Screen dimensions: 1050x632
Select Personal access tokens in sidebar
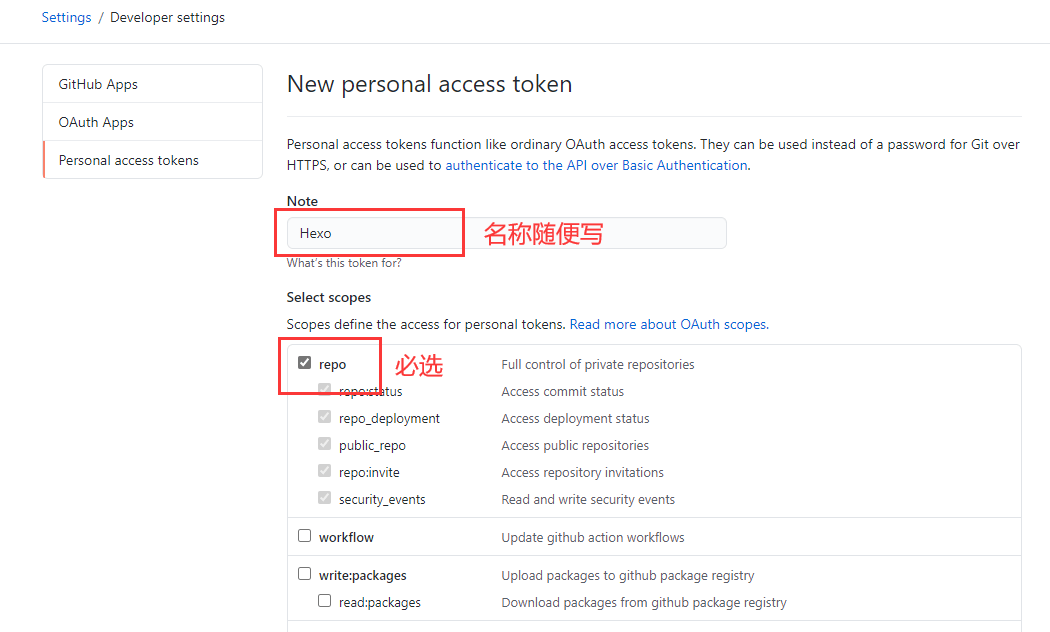153,160
